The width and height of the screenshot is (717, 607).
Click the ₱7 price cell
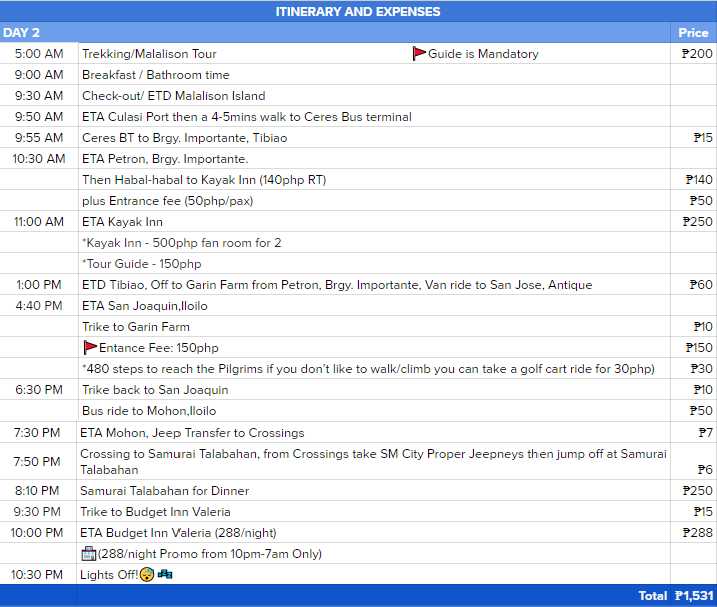[694, 432]
